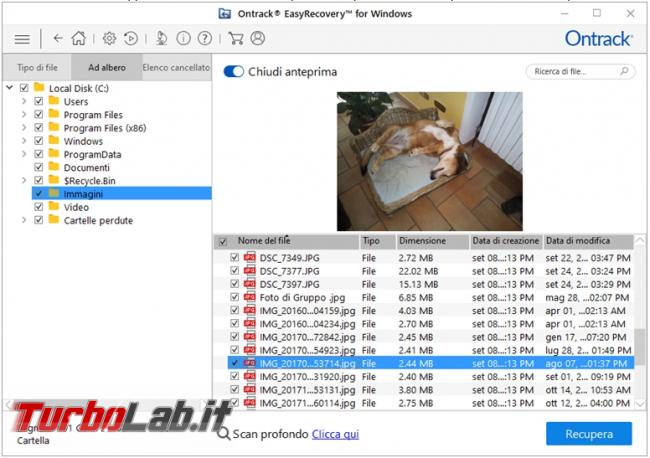The image size is (650, 458).
Task: Click the Recupera button
Action: pyautogui.click(x=589, y=434)
